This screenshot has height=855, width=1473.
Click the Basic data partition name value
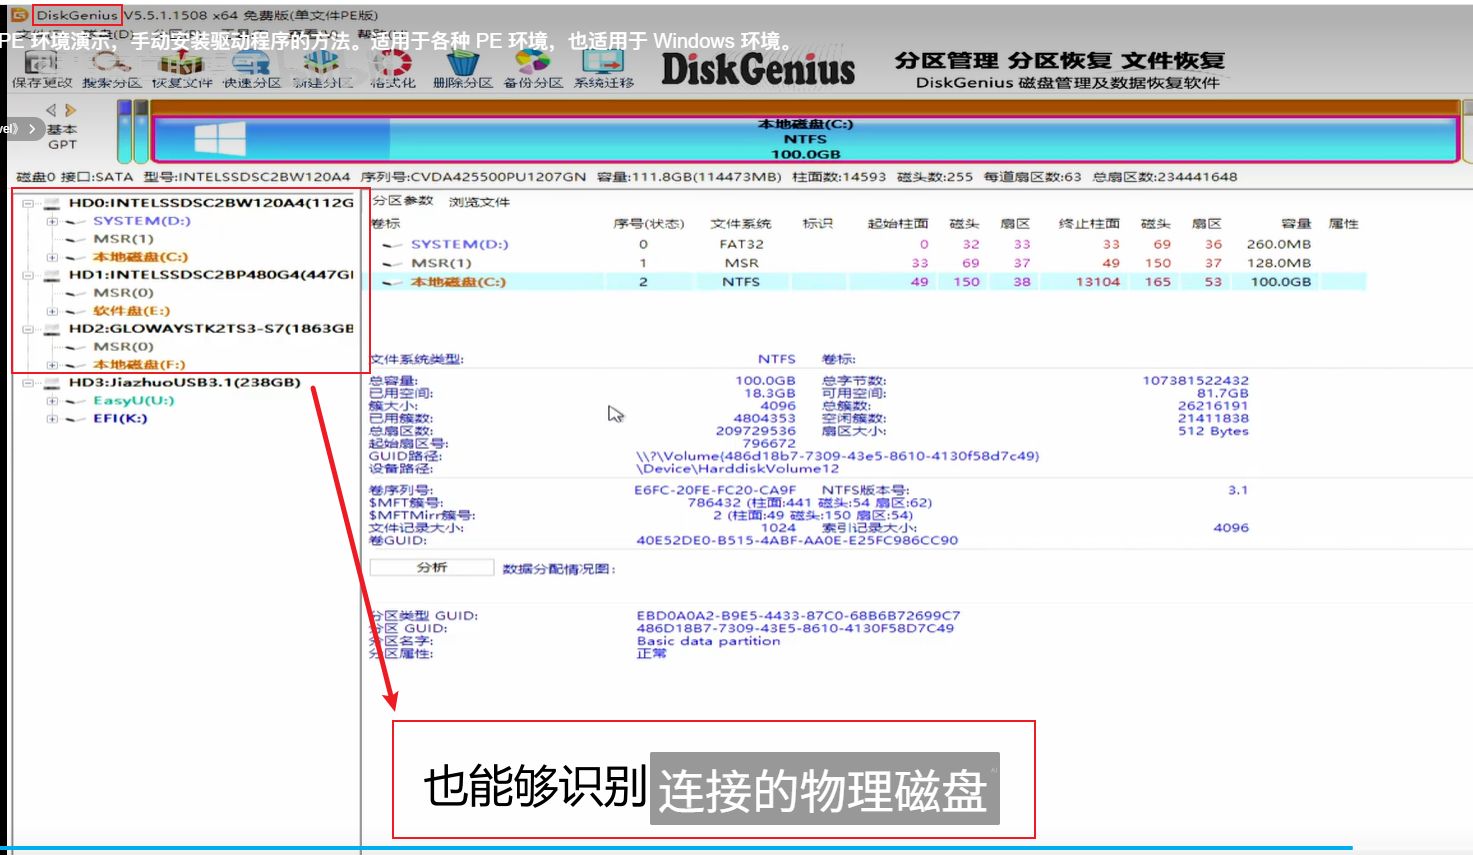pyautogui.click(x=708, y=641)
